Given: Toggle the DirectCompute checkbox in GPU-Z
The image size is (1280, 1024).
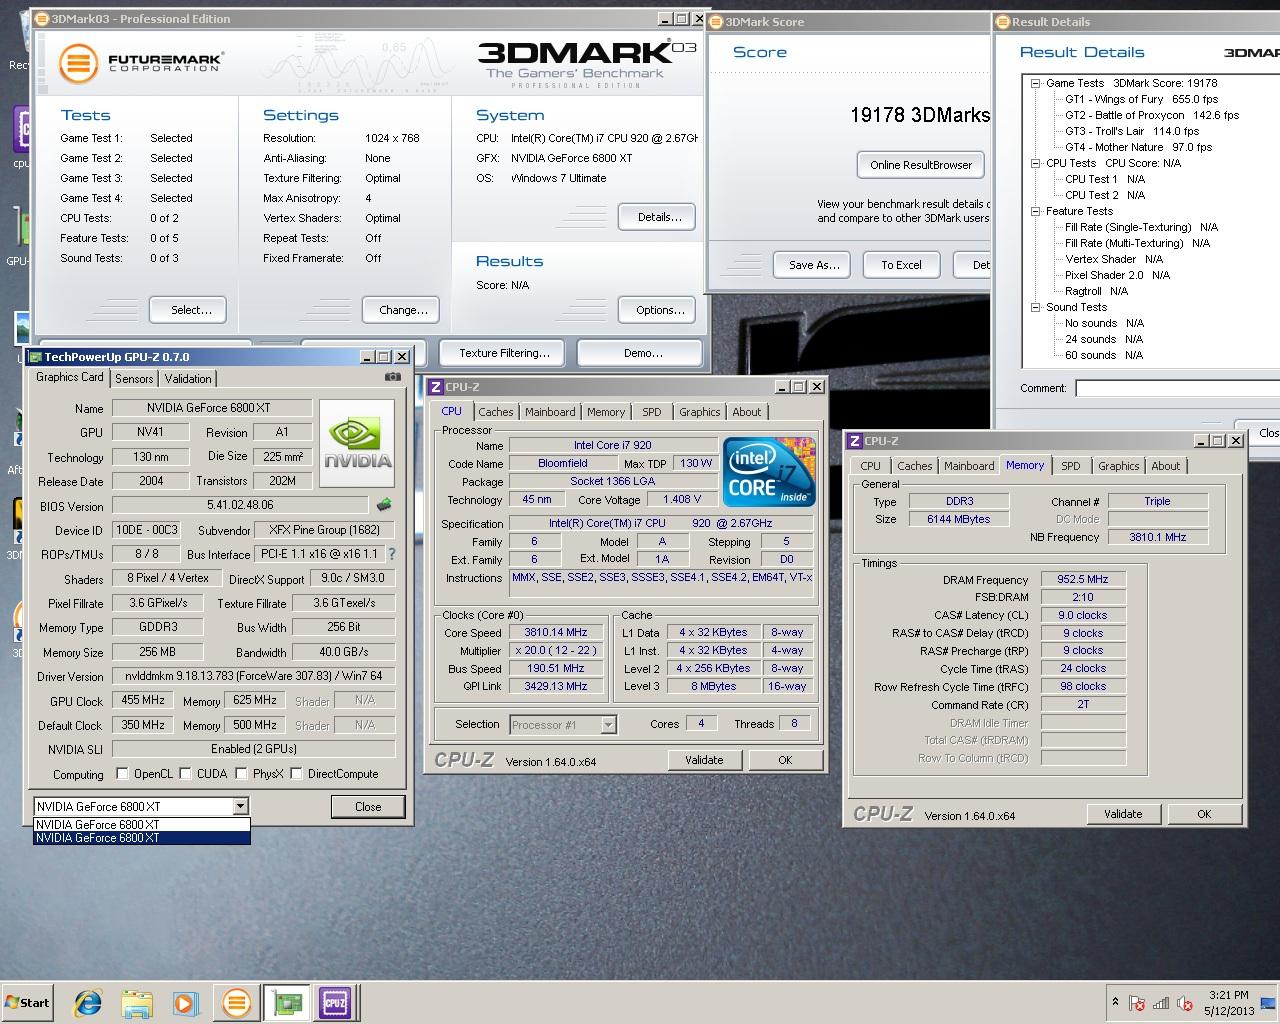Looking at the screenshot, I should 296,773.
